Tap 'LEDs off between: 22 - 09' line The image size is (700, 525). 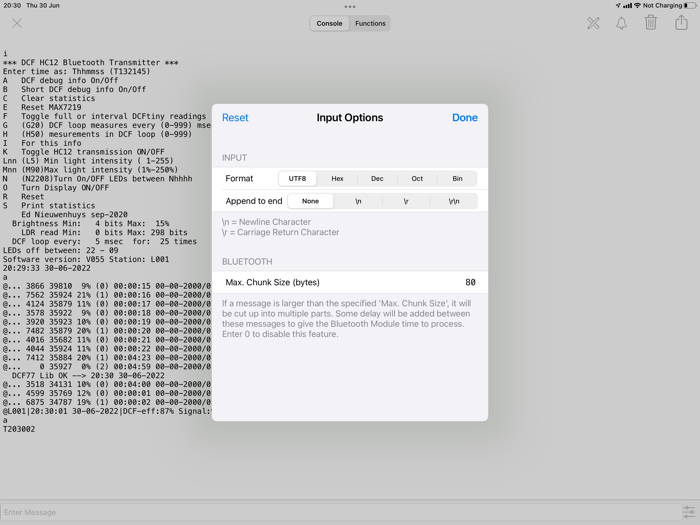pyautogui.click(x=61, y=250)
